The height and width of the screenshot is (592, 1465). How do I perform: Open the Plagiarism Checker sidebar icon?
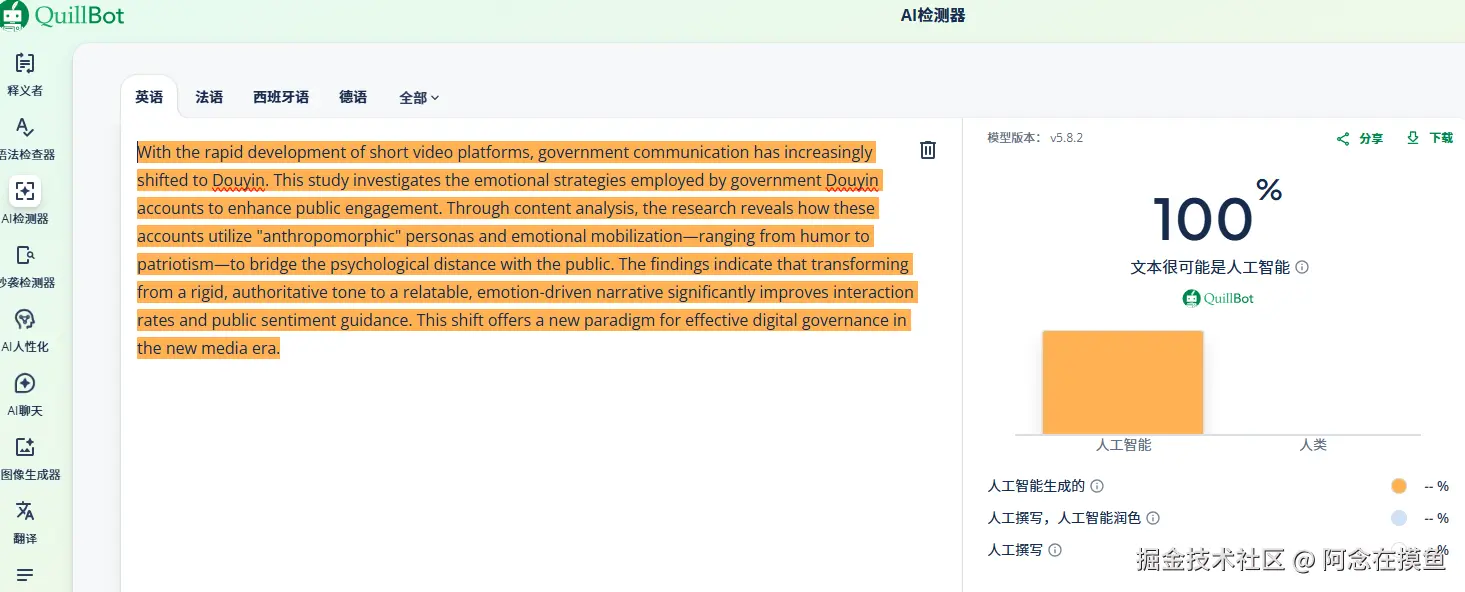(x=25, y=255)
